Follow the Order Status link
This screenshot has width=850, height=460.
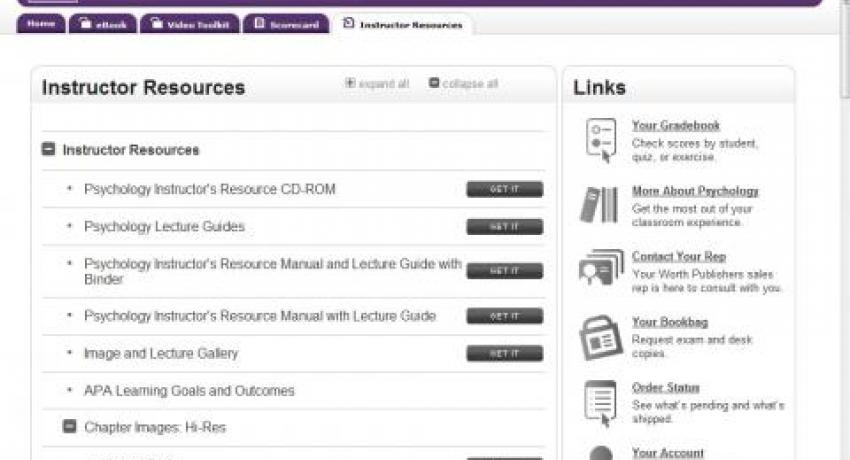[x=666, y=388]
